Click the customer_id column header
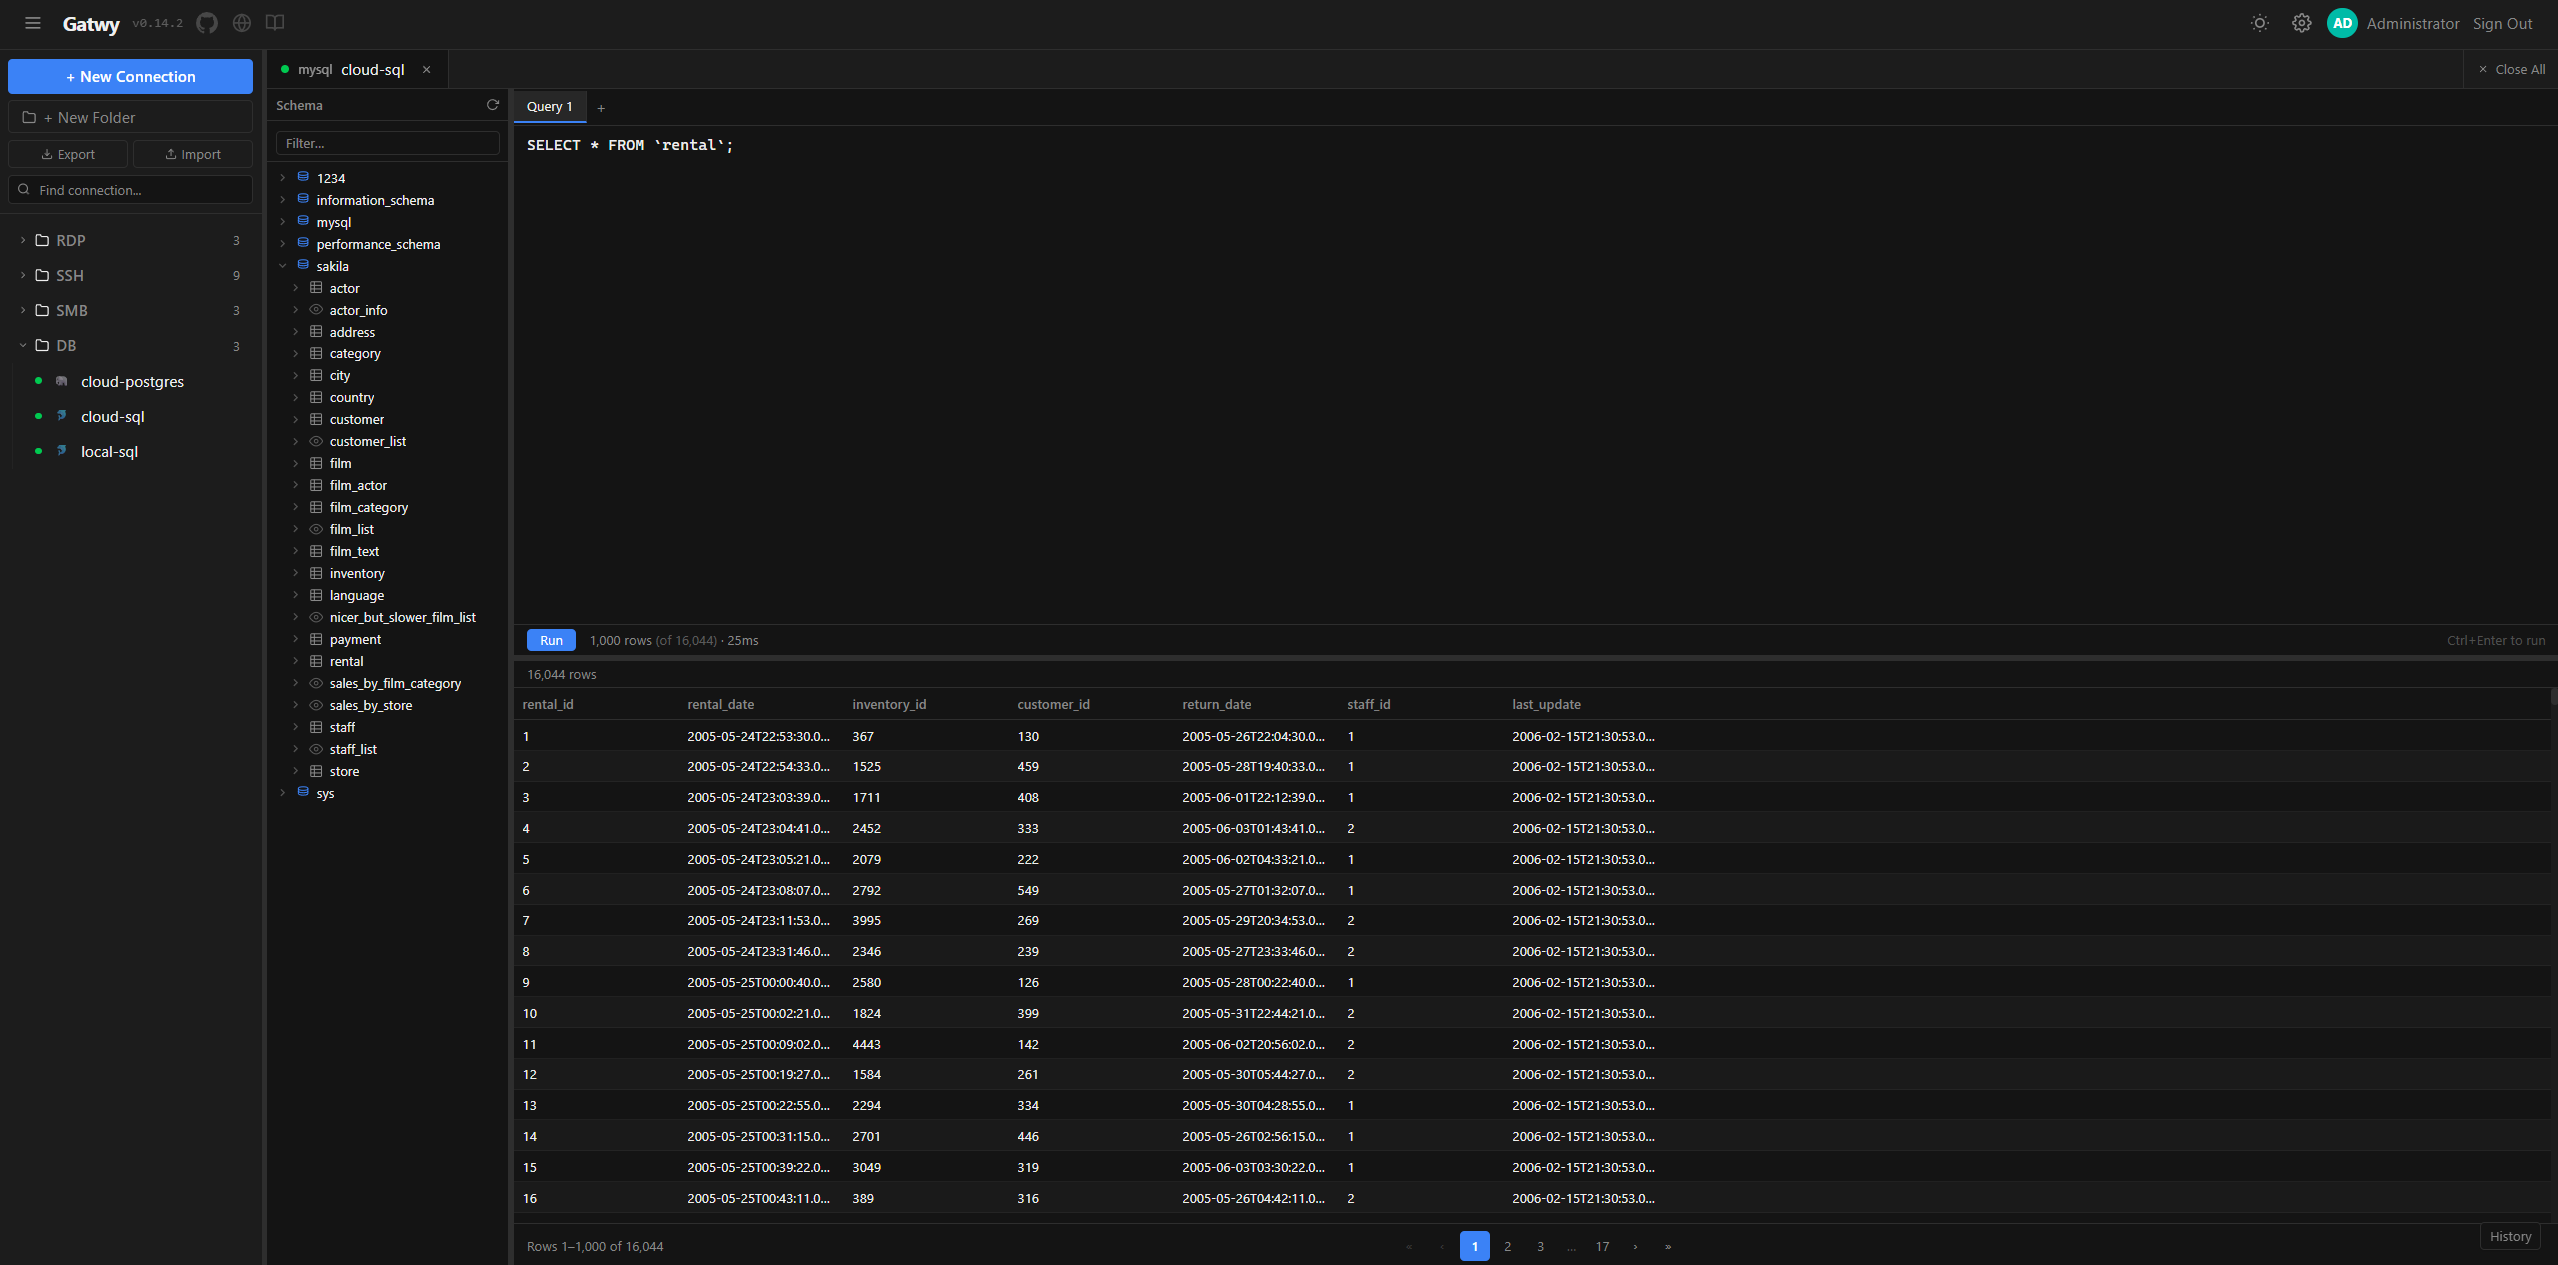Viewport: 2558px width, 1265px height. click(1053, 704)
